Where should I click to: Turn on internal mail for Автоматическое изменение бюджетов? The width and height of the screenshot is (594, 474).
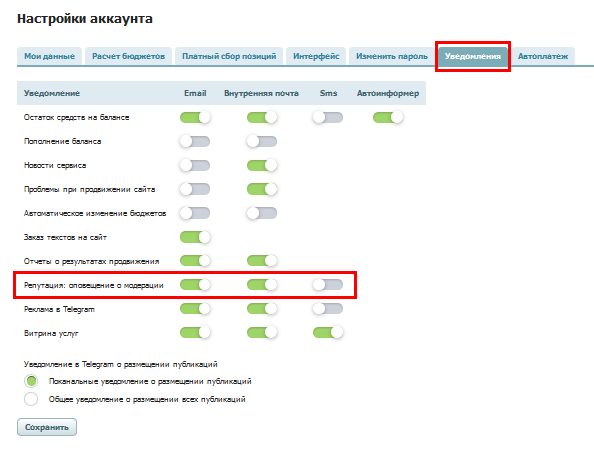click(262, 213)
